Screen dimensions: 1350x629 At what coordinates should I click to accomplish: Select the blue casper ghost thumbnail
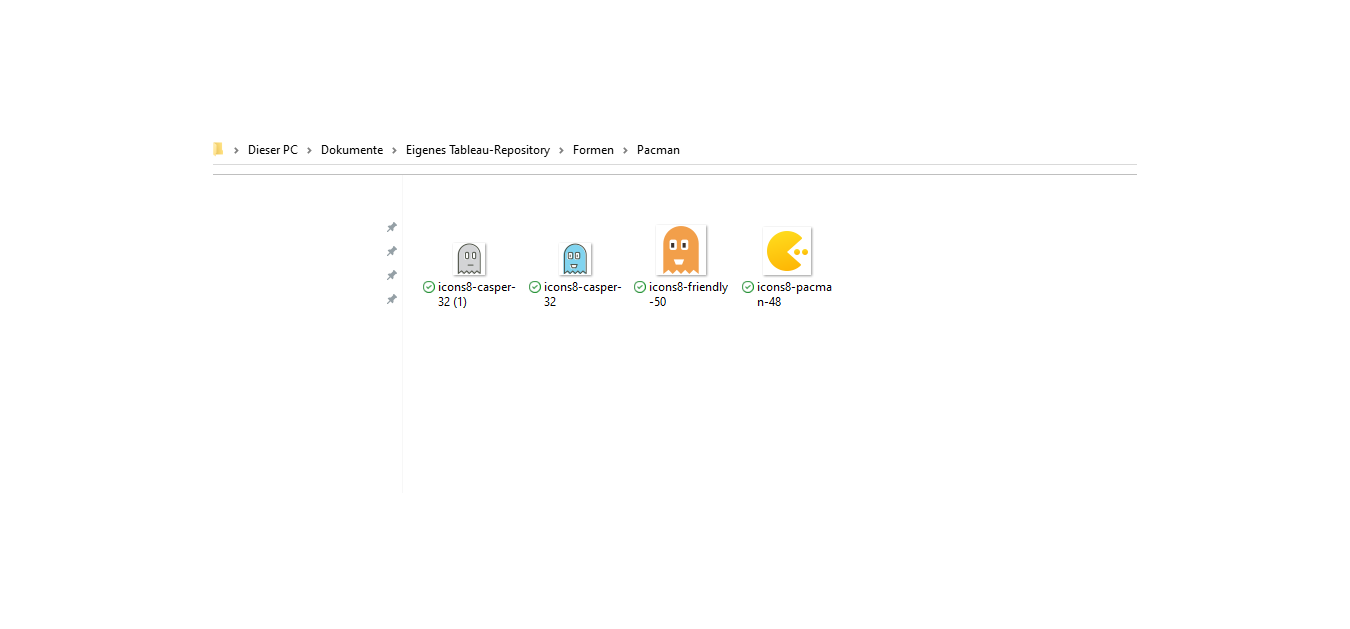tap(575, 259)
